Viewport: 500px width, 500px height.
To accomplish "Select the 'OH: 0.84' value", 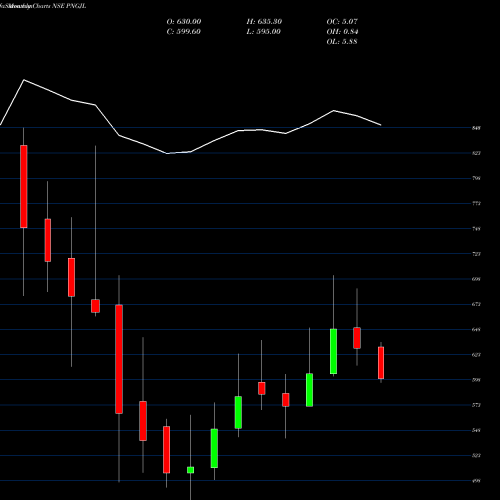I will 342,32.
